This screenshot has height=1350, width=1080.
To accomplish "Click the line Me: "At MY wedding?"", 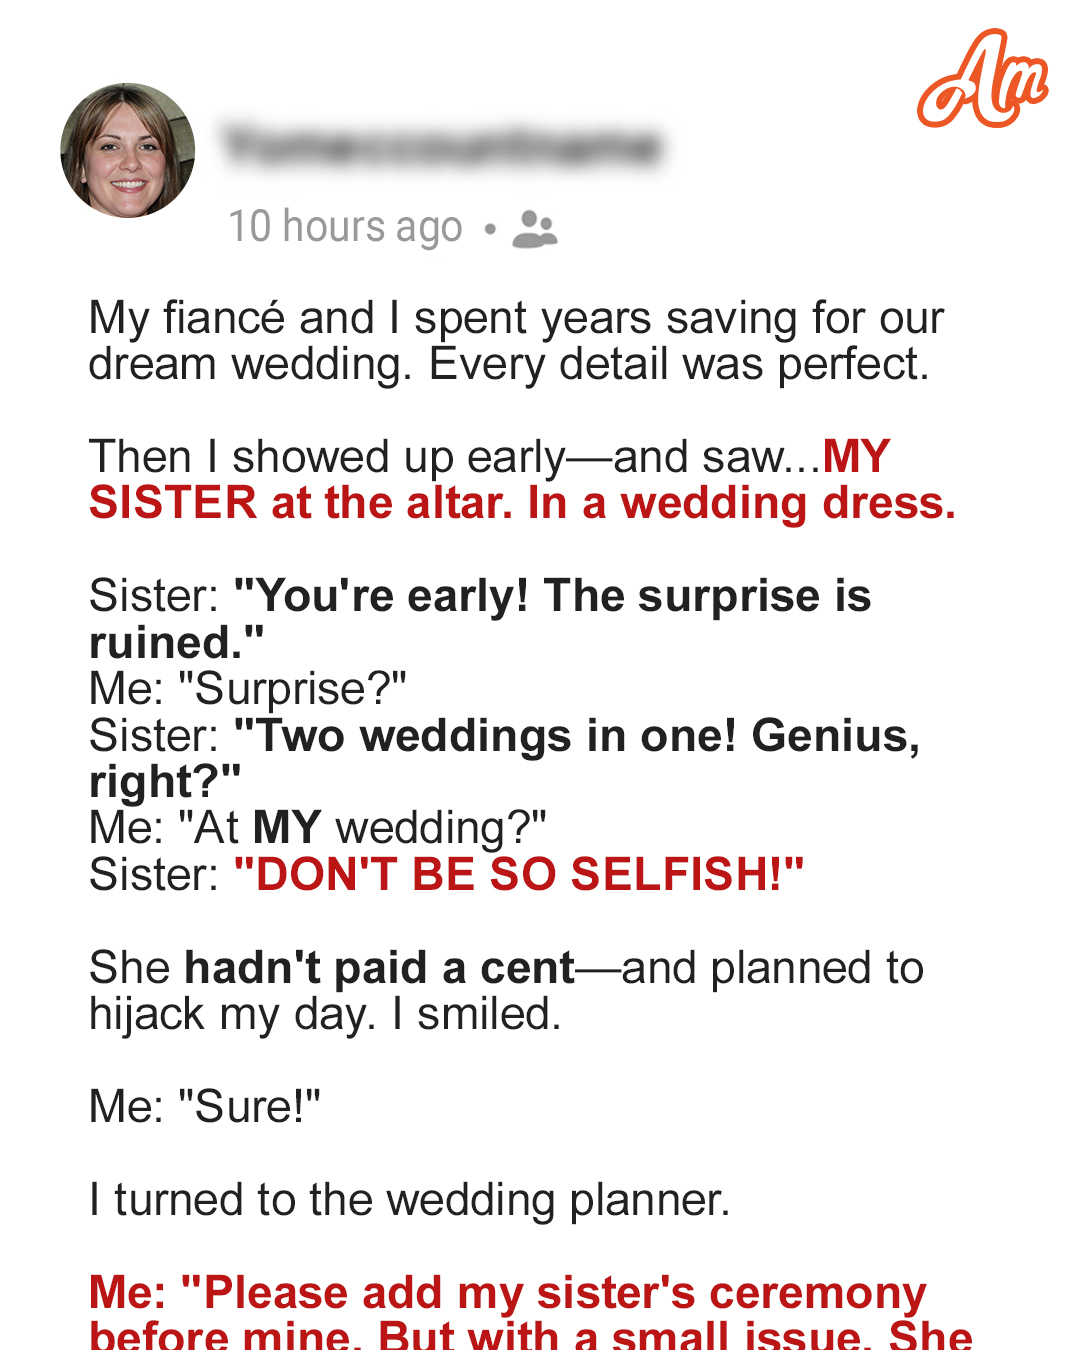I will pos(317,828).
